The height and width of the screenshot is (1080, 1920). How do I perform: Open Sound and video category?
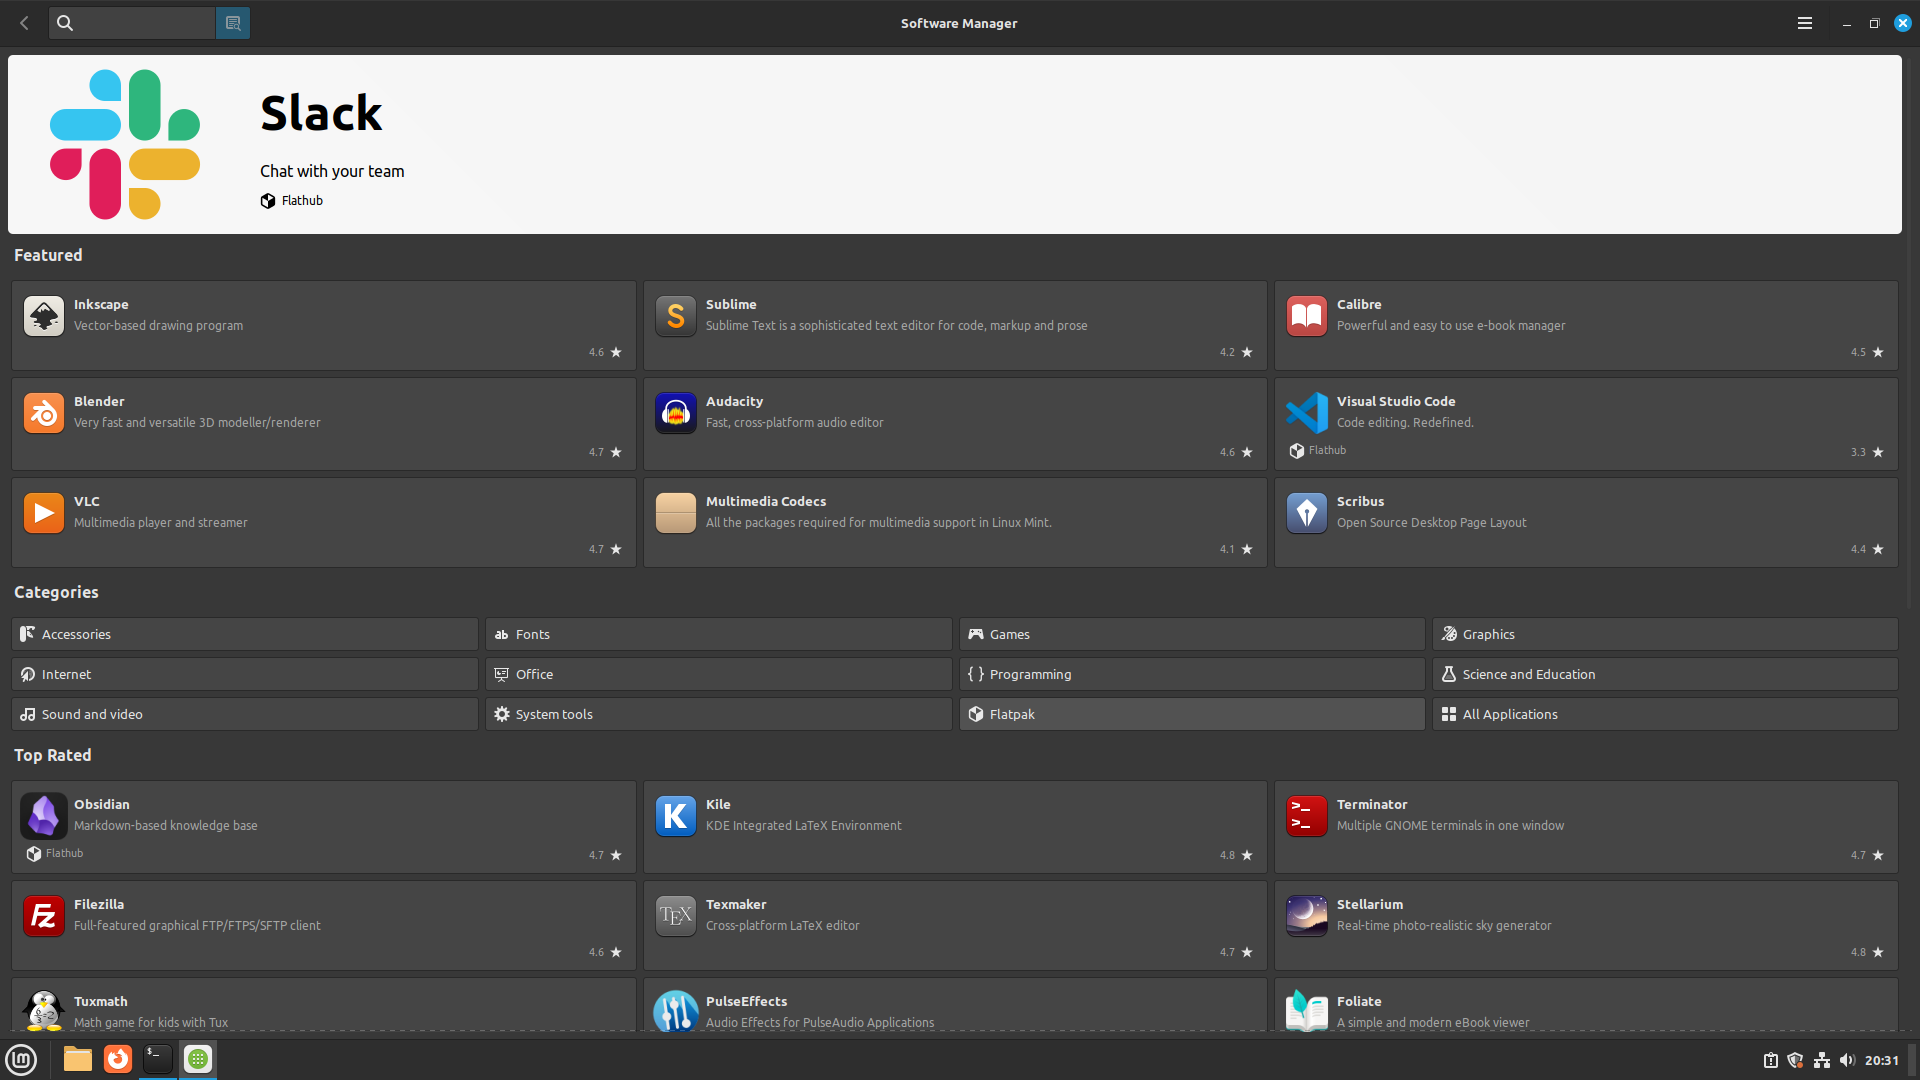coord(245,714)
